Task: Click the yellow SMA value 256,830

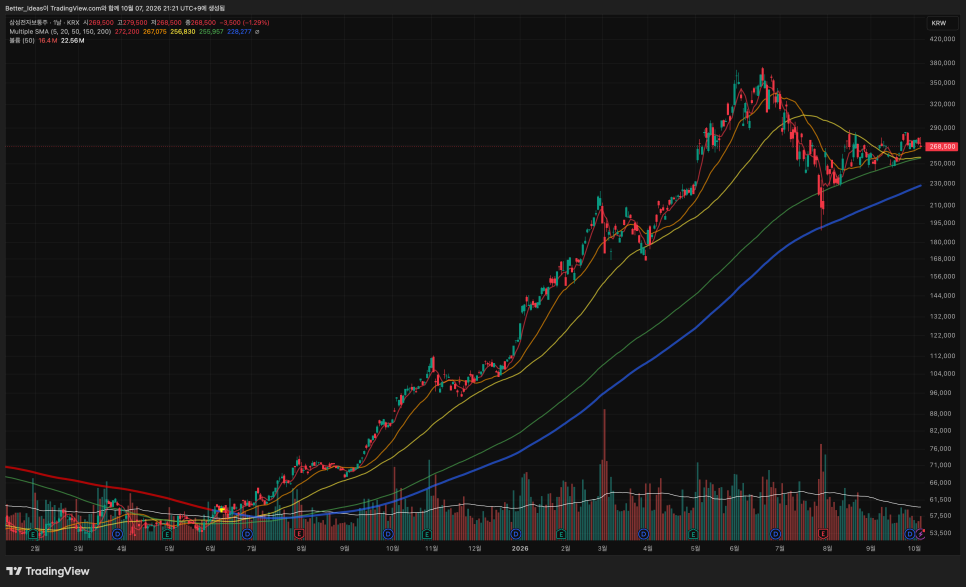Action: coord(183,31)
